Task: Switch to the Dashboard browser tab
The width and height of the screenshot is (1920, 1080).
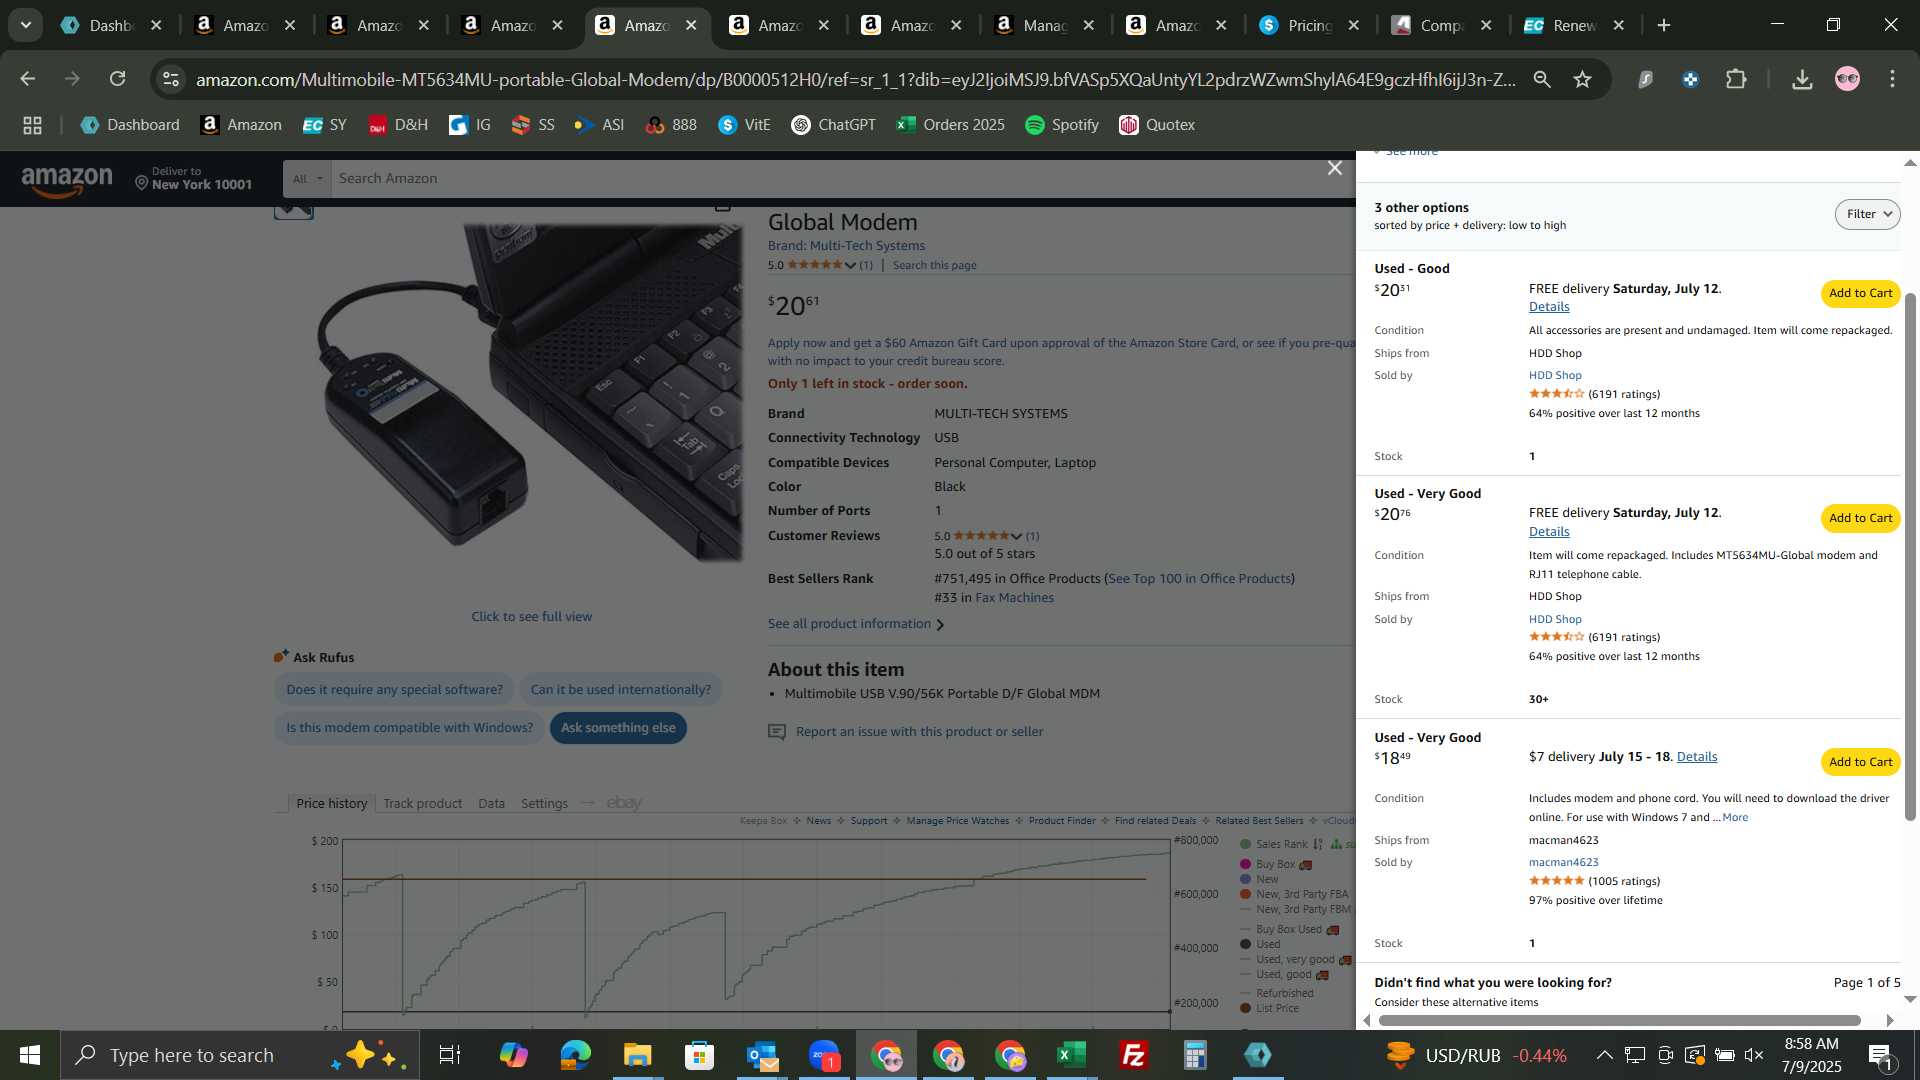Action: click(x=110, y=26)
